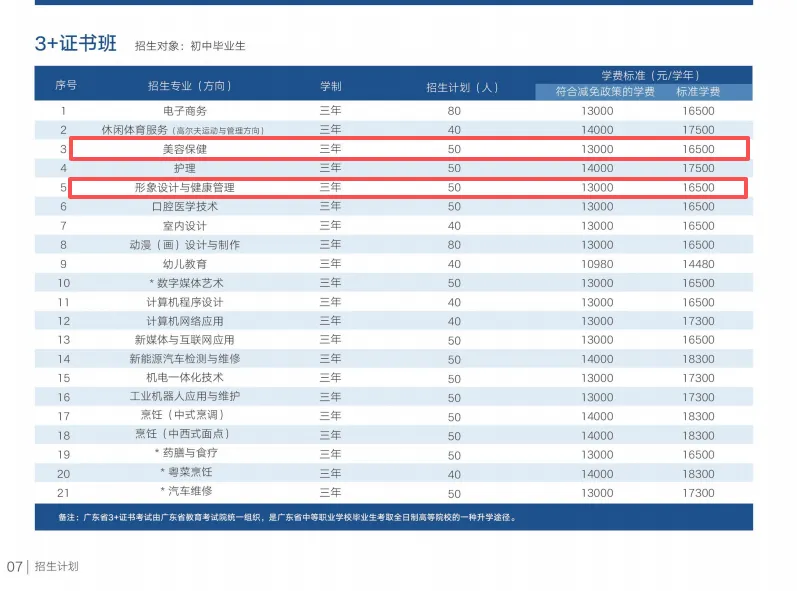Screen dimensions: 797x591
Task: Click standard fee '17300' in 计算机网络应用 row
Action: pos(698,321)
